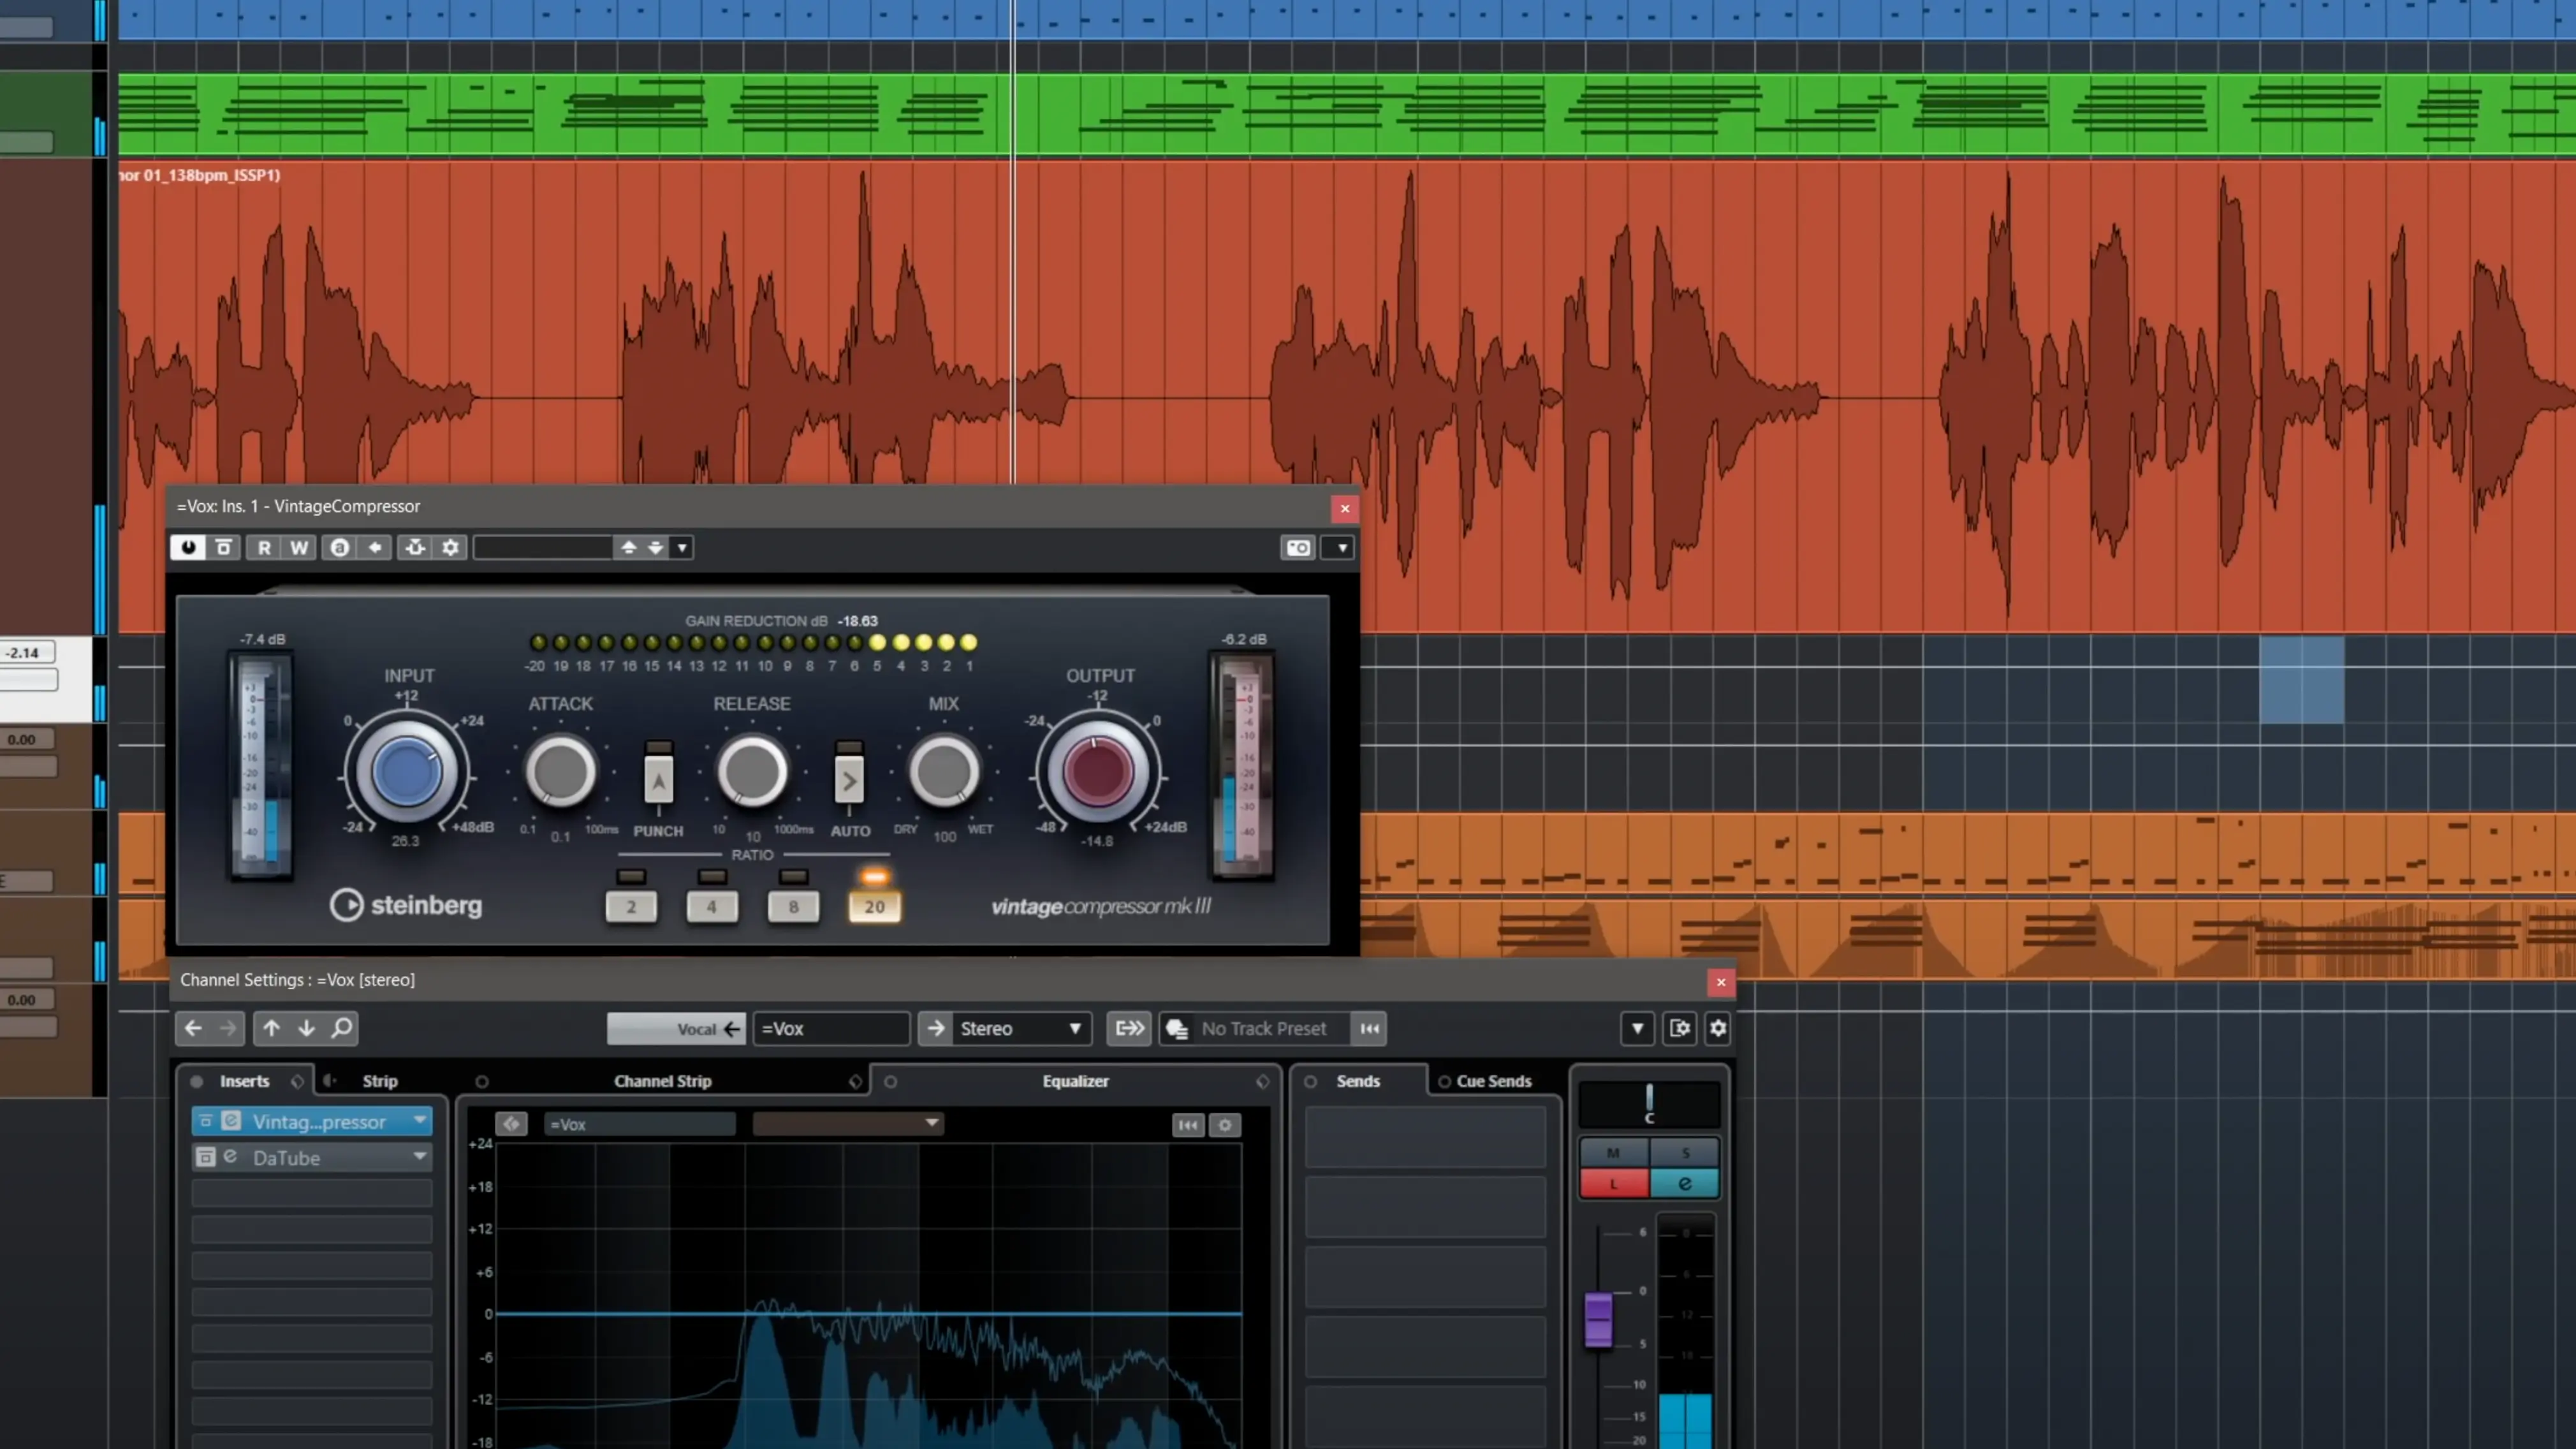Expand the DaTube insert slot dropdown
Image resolution: width=2576 pixels, height=1449 pixels.
pos(420,1157)
